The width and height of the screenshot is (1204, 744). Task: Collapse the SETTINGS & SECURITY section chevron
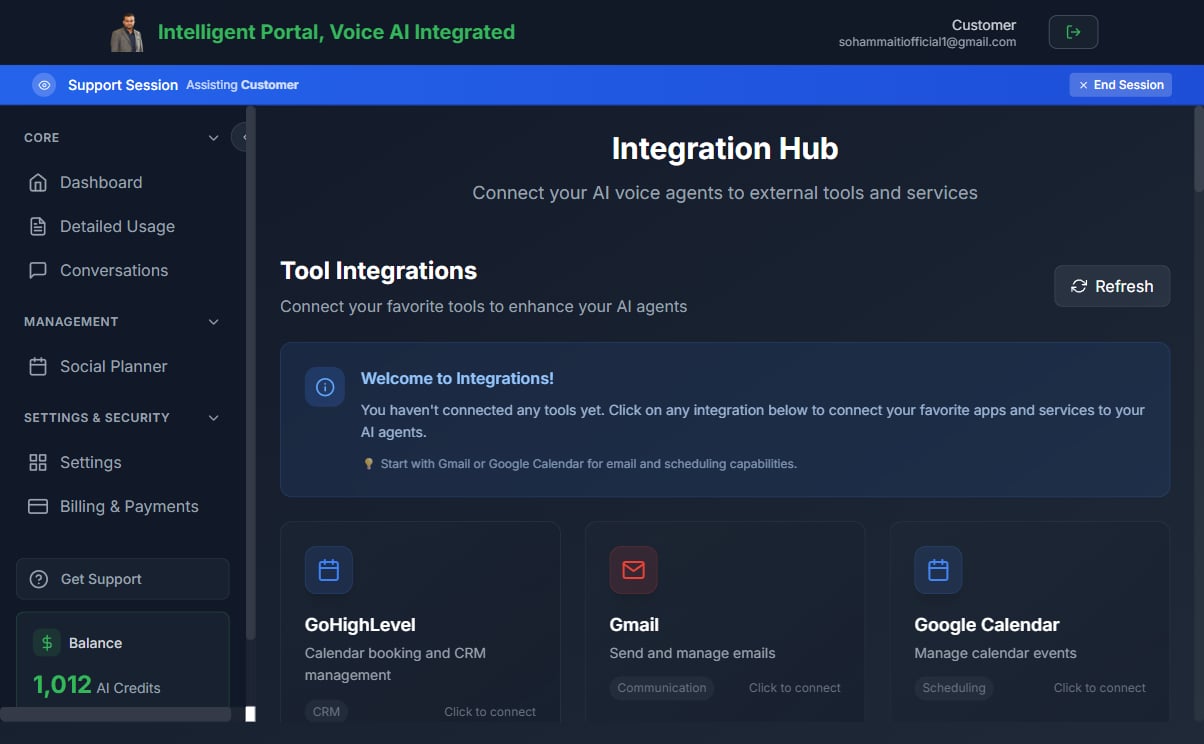pos(213,418)
